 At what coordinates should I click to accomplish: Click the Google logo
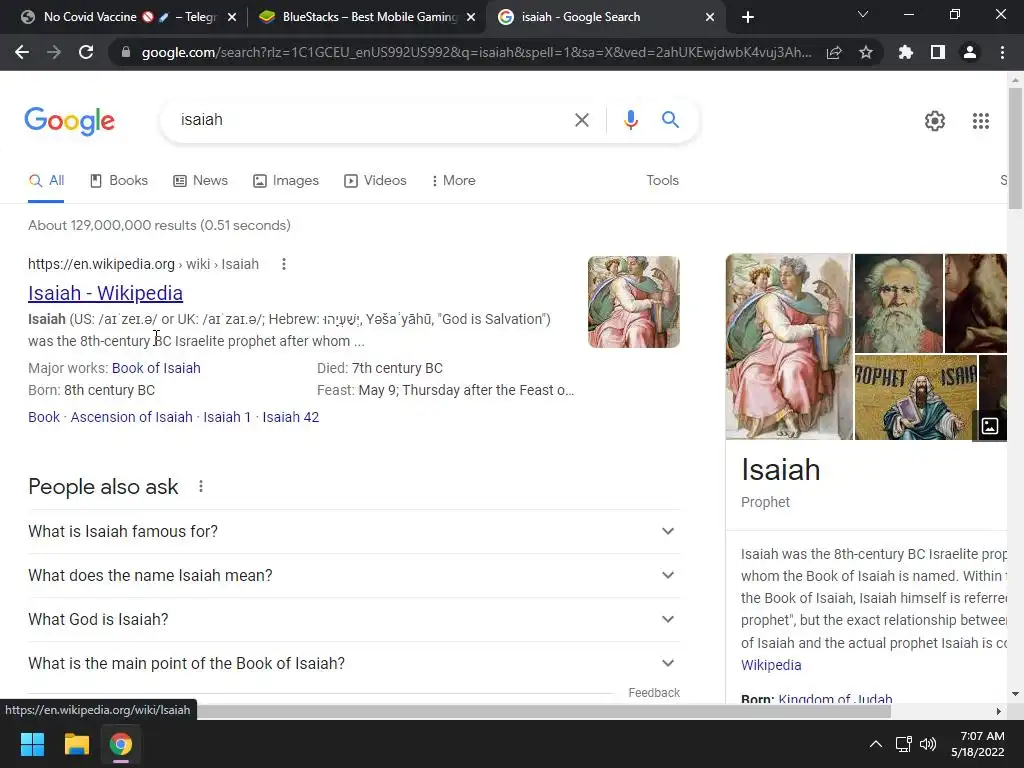(x=69, y=121)
